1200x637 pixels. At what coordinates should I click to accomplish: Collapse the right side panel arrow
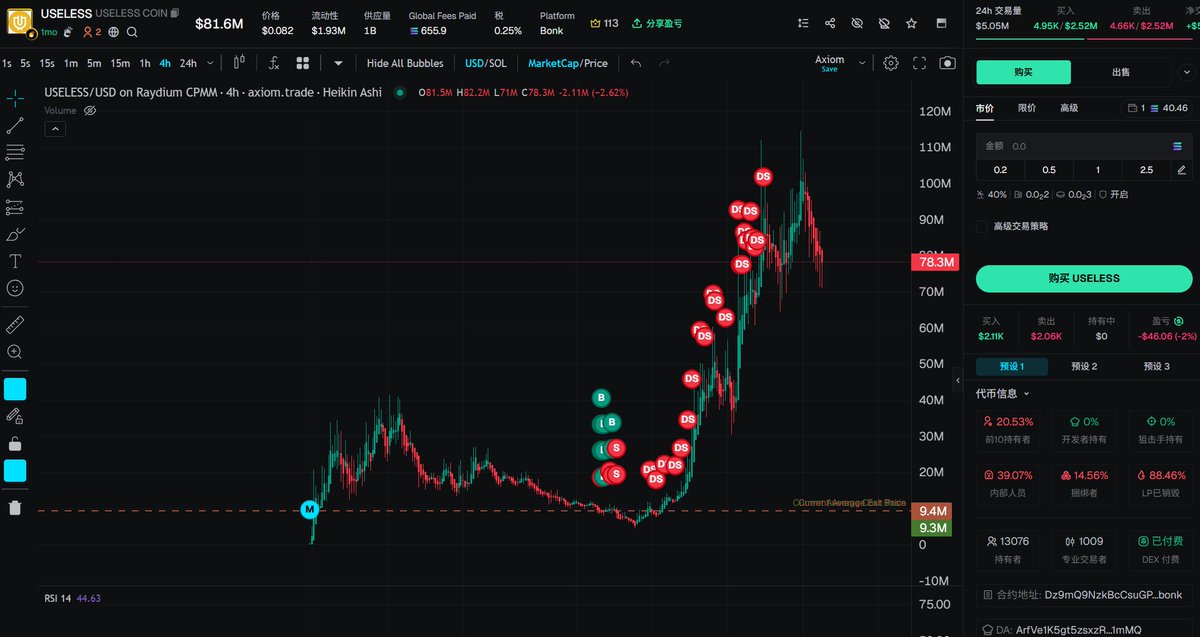(x=958, y=381)
